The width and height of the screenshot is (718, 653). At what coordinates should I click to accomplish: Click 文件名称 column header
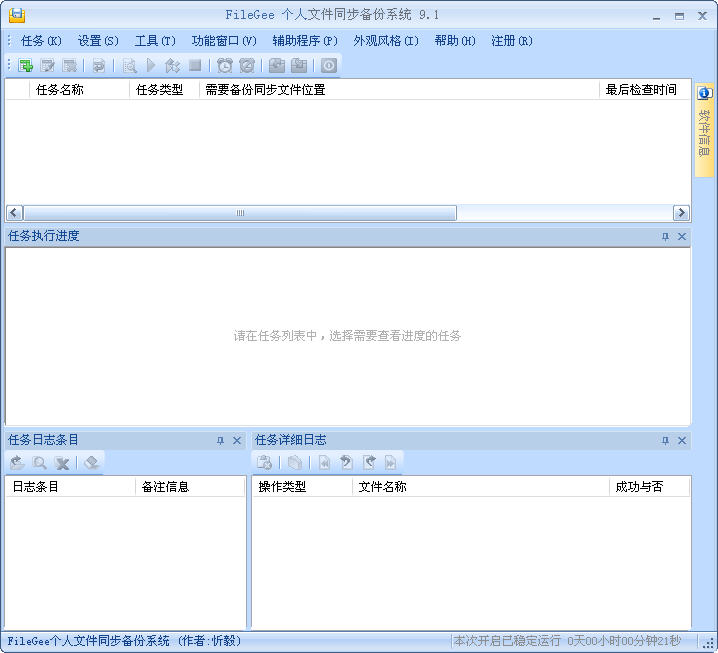point(481,486)
